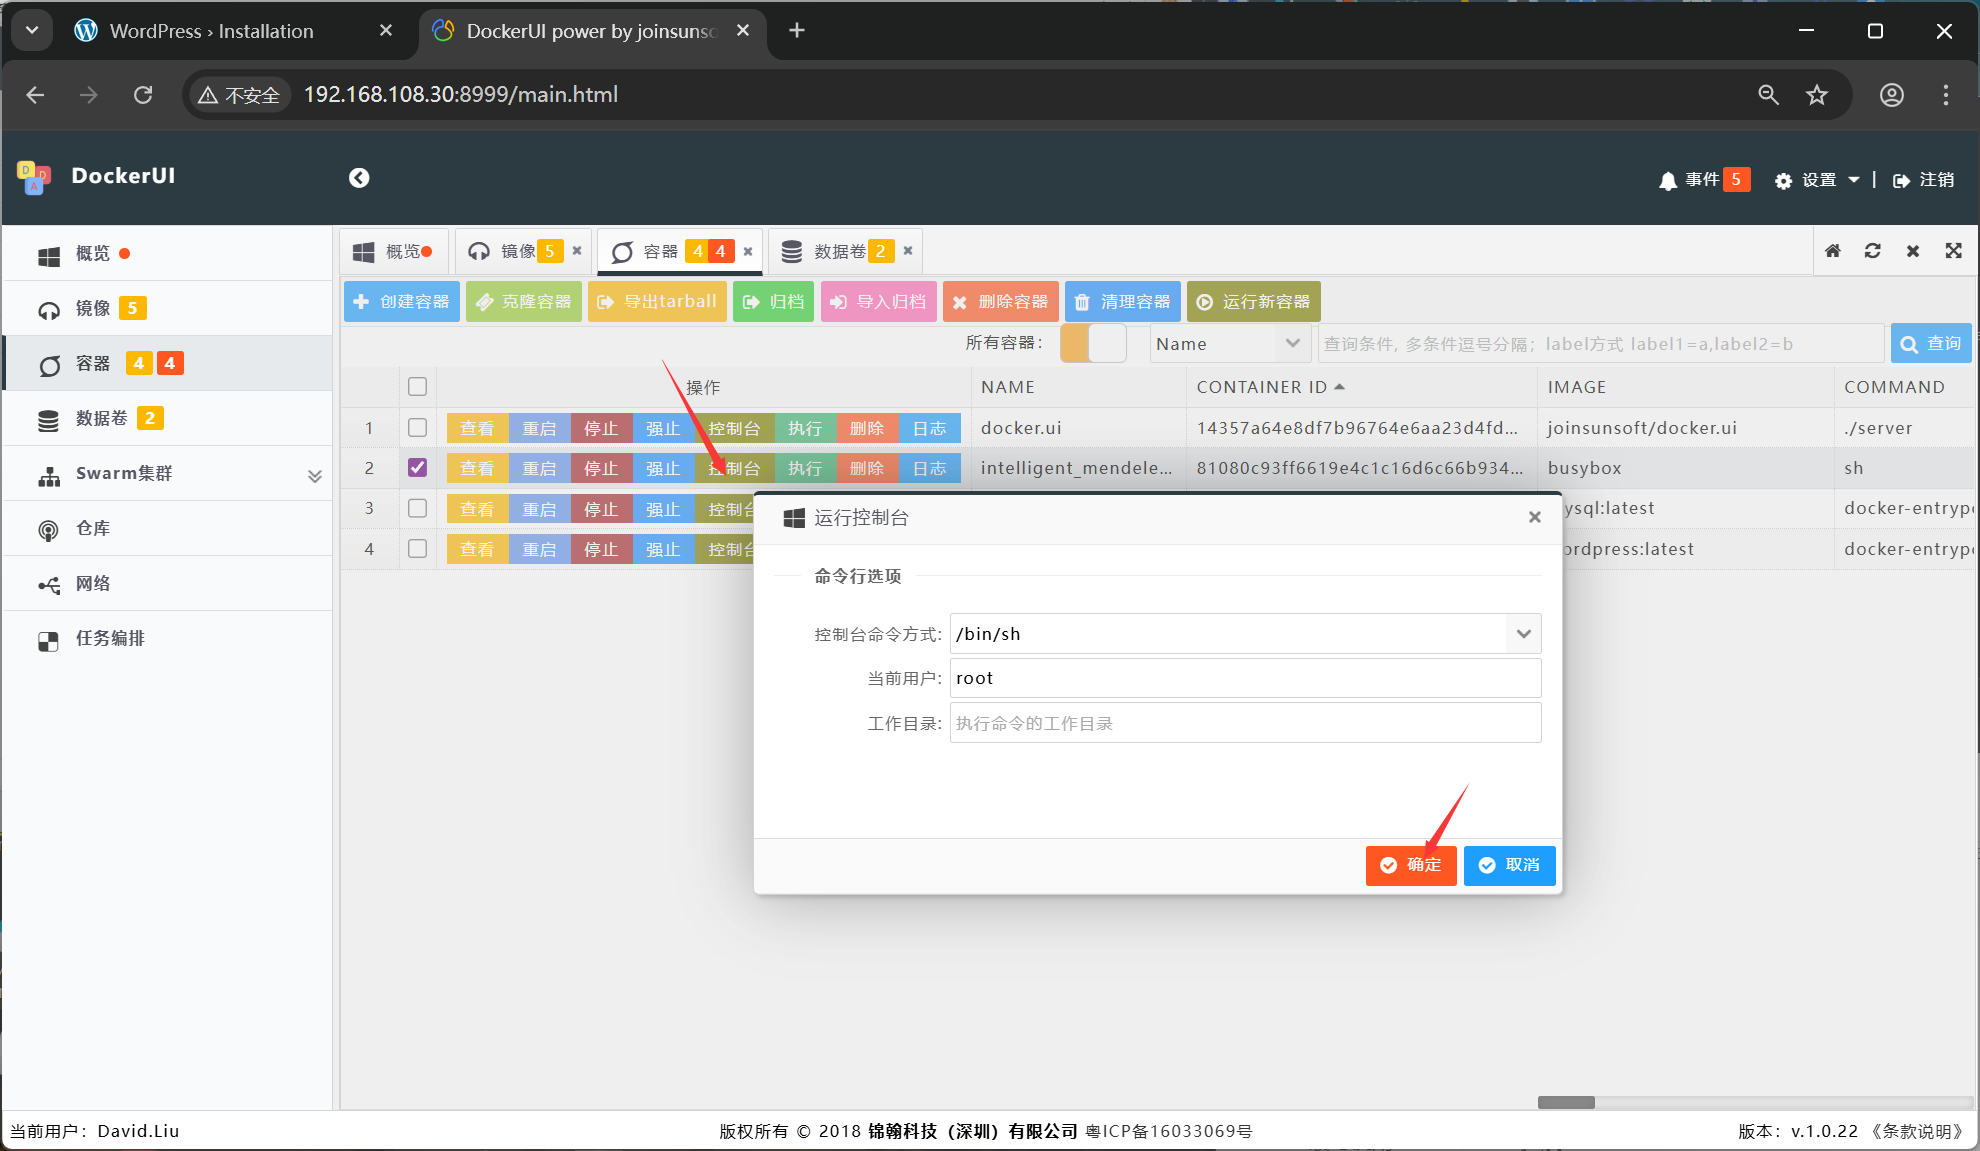Click the 运行新容器 button
This screenshot has height=1151, width=1980.
[1254, 302]
